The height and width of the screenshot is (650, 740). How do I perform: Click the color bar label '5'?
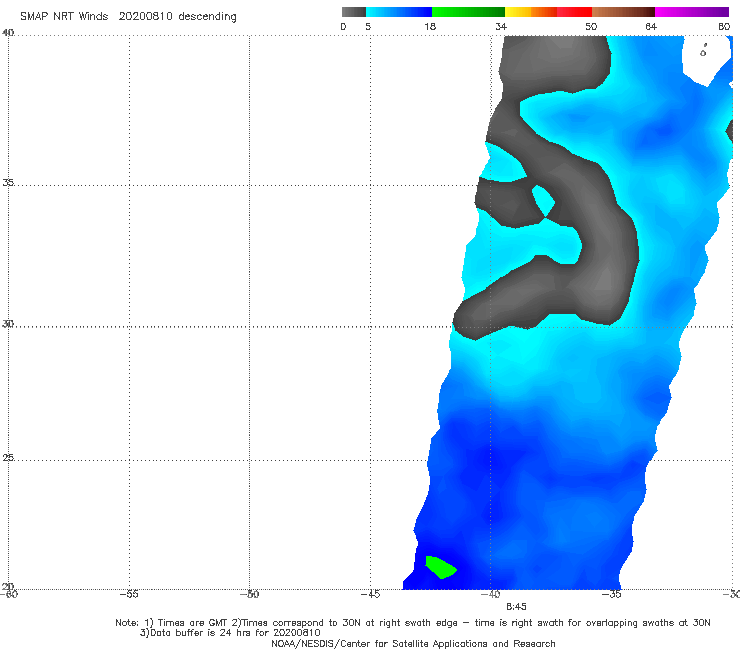(368, 26)
